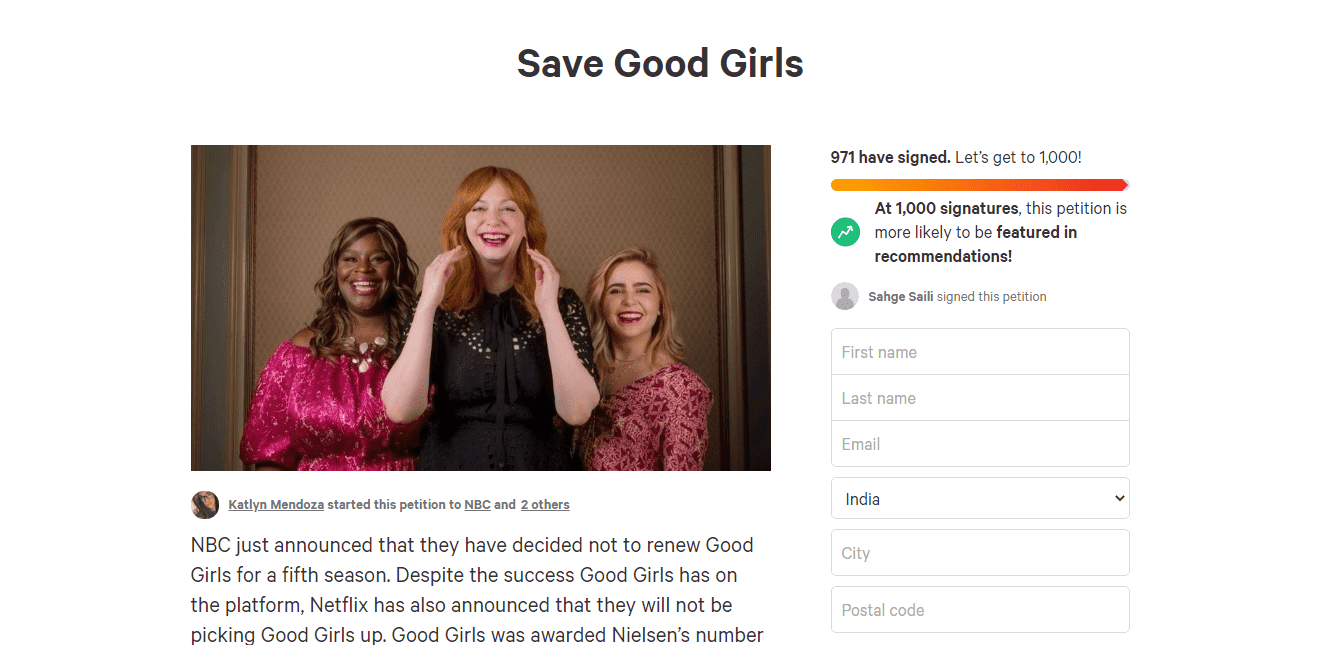Click the Sahge Saili signer name
Image resolution: width=1329 pixels, height=645 pixels.
tap(900, 297)
